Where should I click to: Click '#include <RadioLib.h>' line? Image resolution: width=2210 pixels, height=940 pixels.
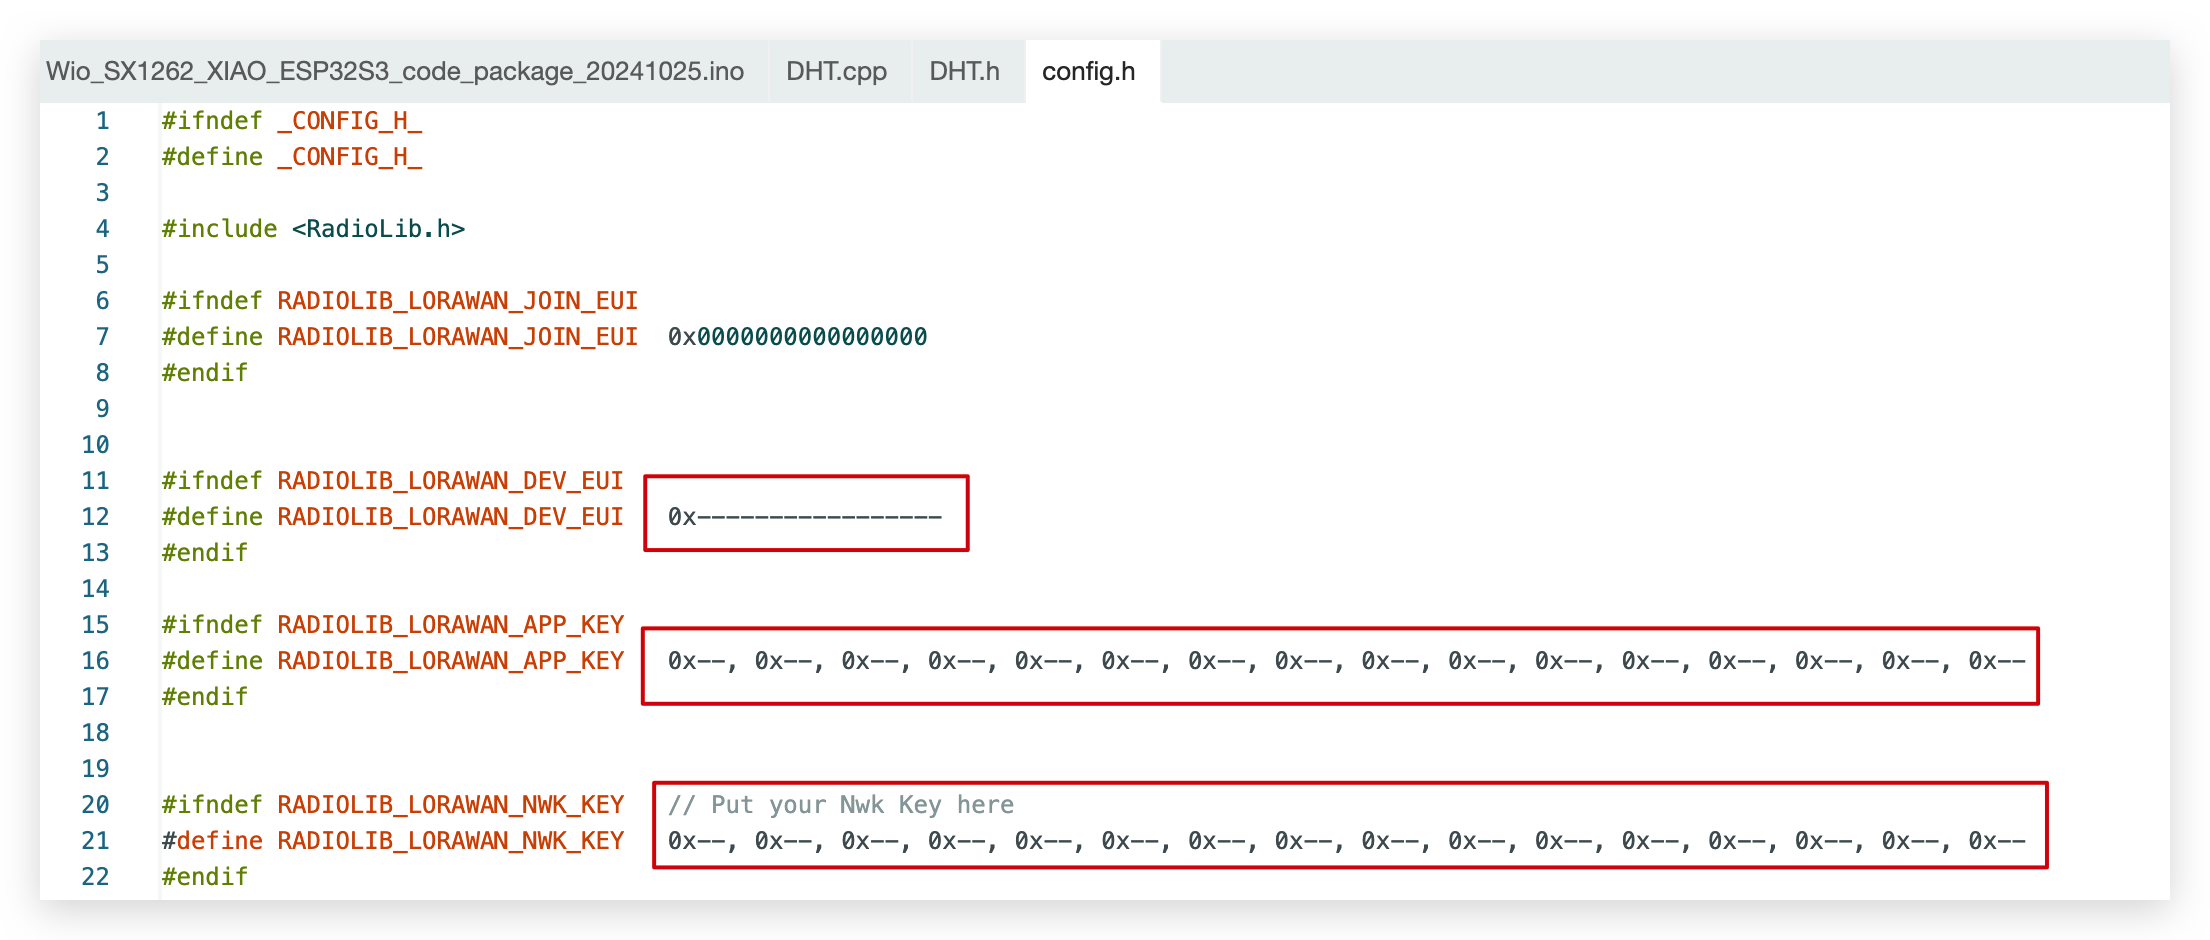click(x=313, y=229)
